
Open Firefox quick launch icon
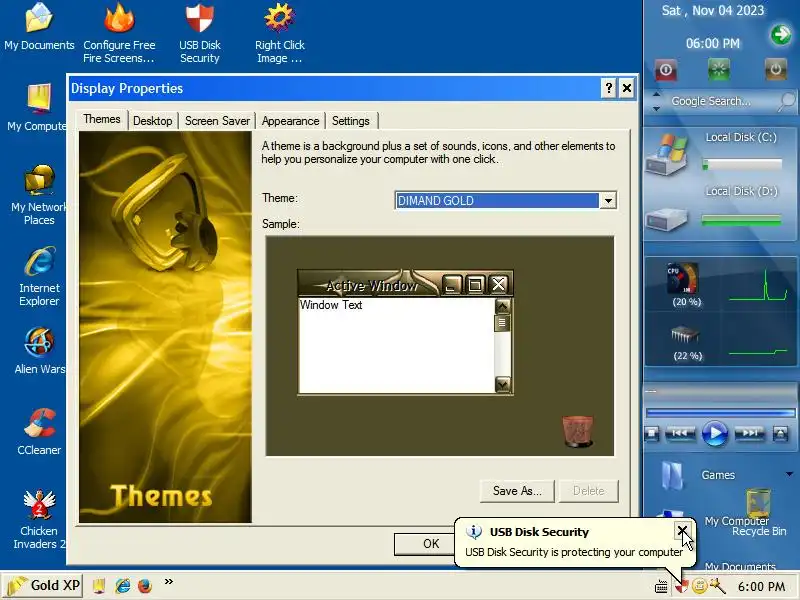[145, 585]
